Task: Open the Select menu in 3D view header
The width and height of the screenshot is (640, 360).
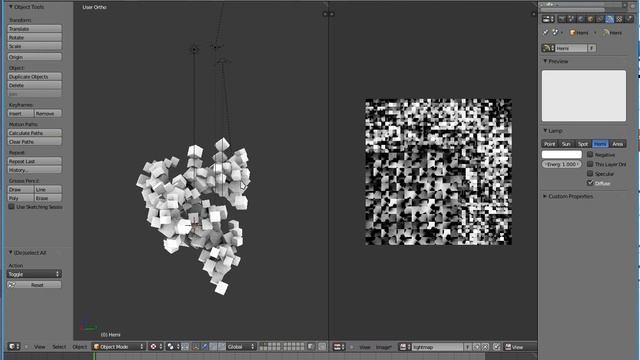Action: pyautogui.click(x=59, y=347)
